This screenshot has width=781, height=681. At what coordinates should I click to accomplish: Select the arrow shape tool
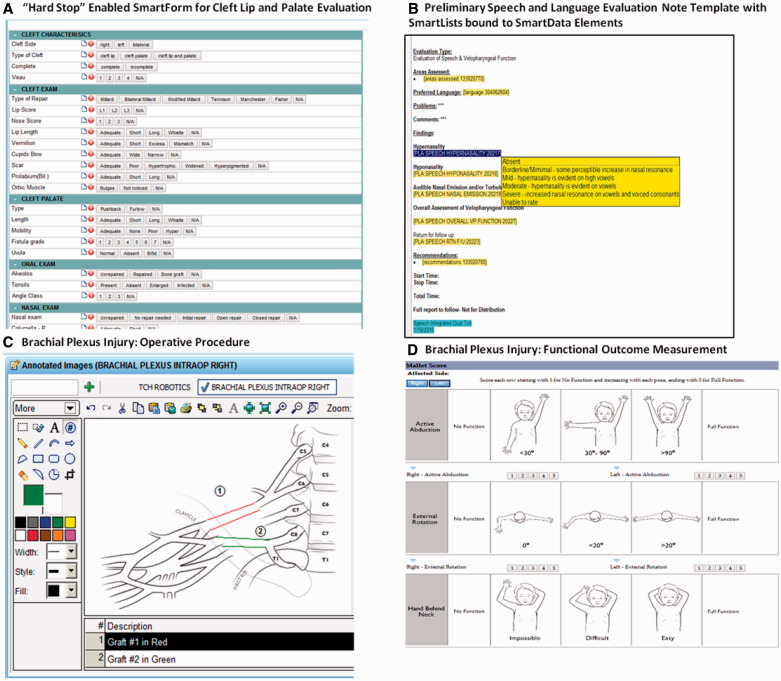tap(70, 443)
